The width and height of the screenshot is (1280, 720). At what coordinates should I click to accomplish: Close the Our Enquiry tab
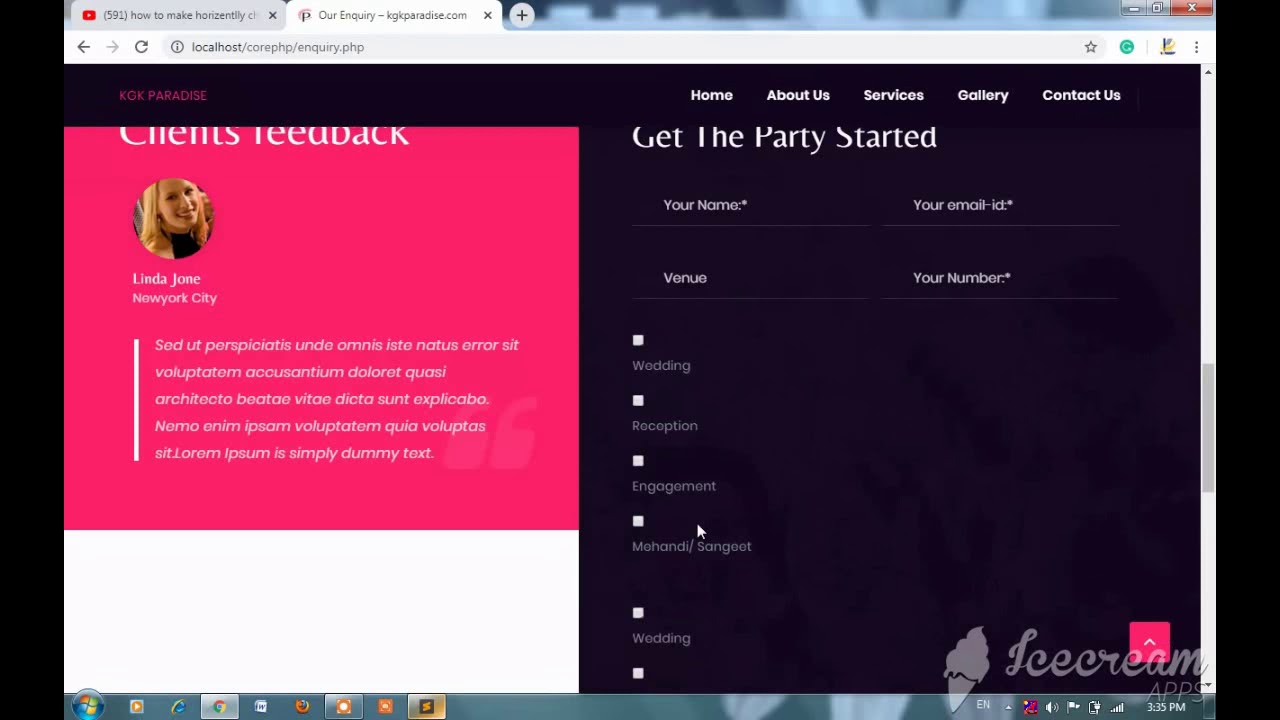coord(488,15)
